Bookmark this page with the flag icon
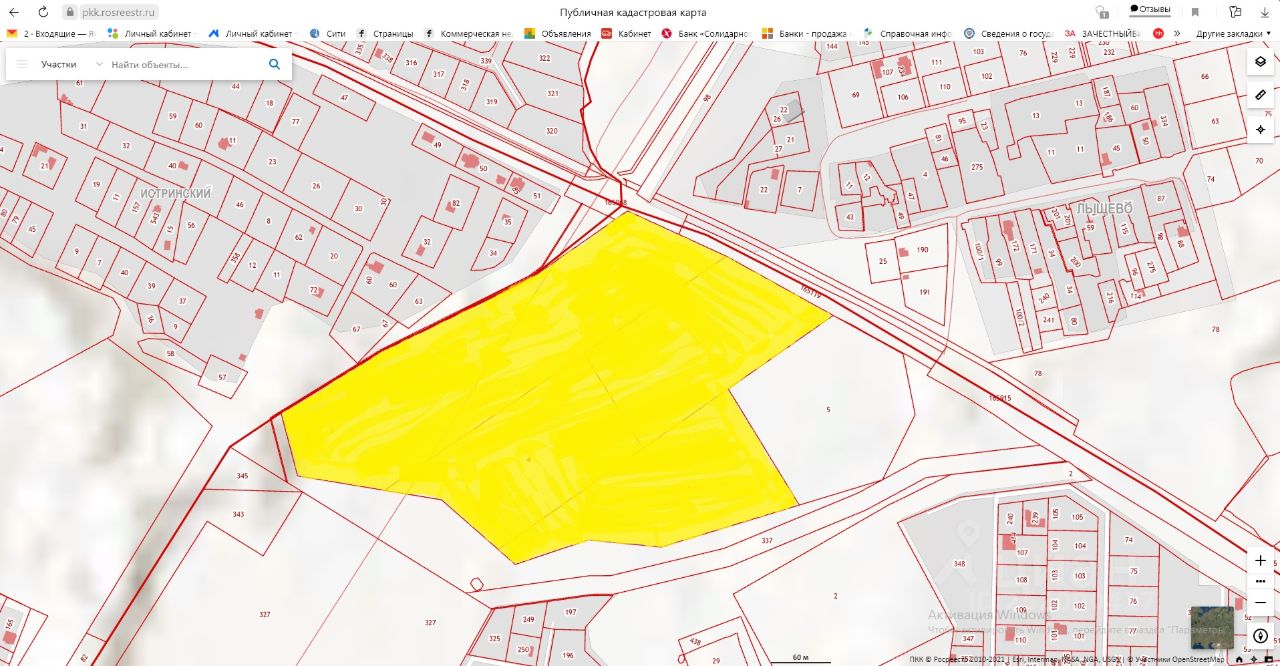The height and width of the screenshot is (666, 1280). click(1195, 12)
